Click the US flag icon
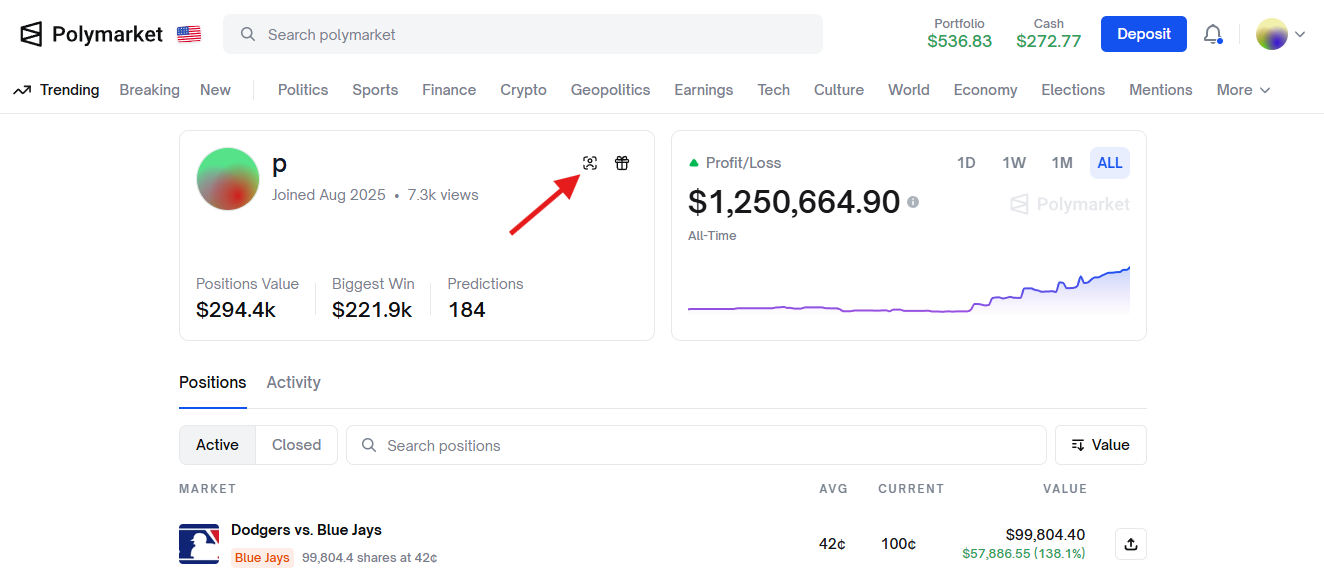This screenshot has height=570, width=1324. (x=189, y=34)
